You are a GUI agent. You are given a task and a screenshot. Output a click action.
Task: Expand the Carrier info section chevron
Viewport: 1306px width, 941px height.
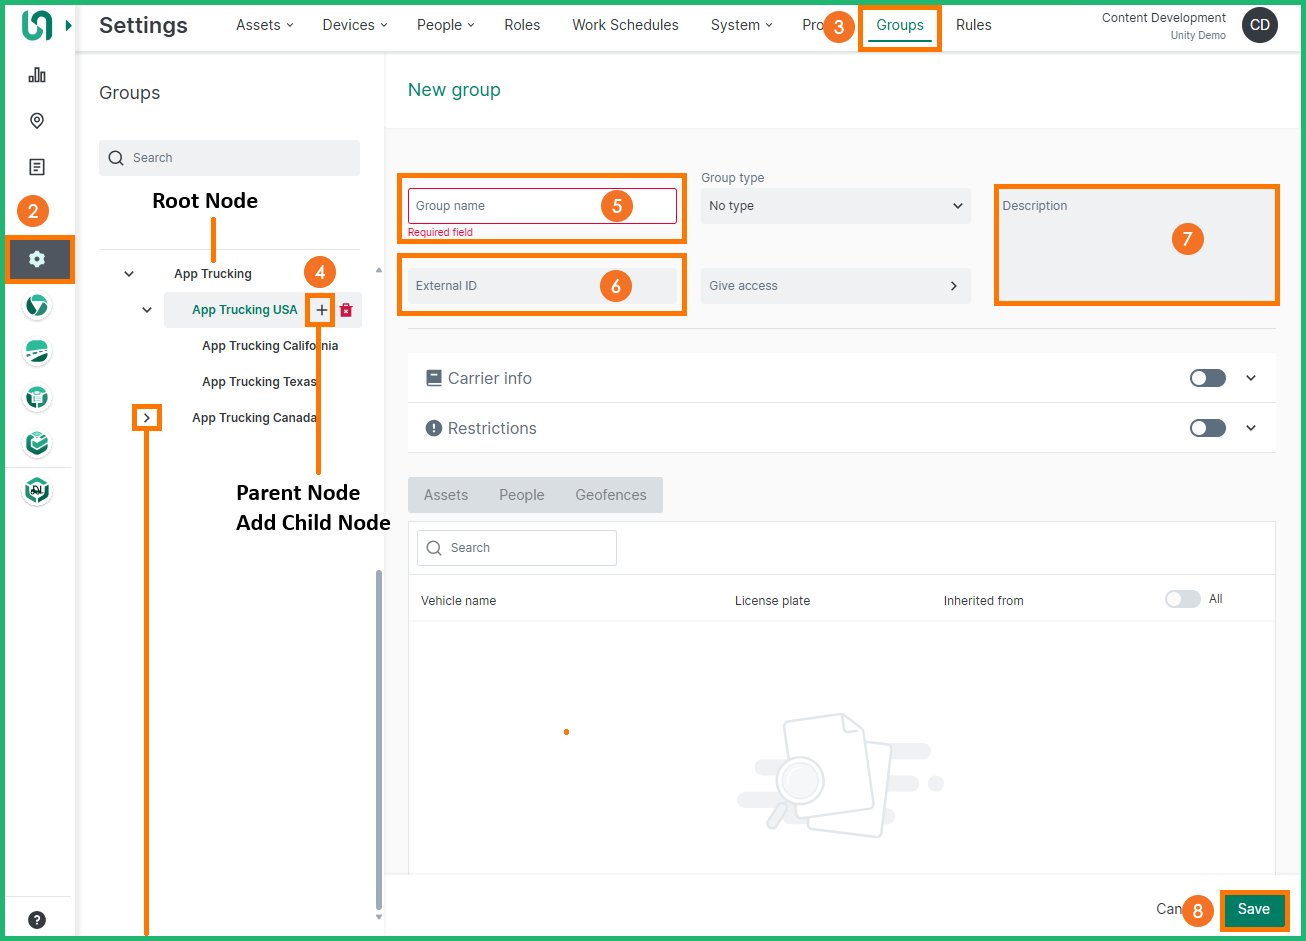(1251, 378)
